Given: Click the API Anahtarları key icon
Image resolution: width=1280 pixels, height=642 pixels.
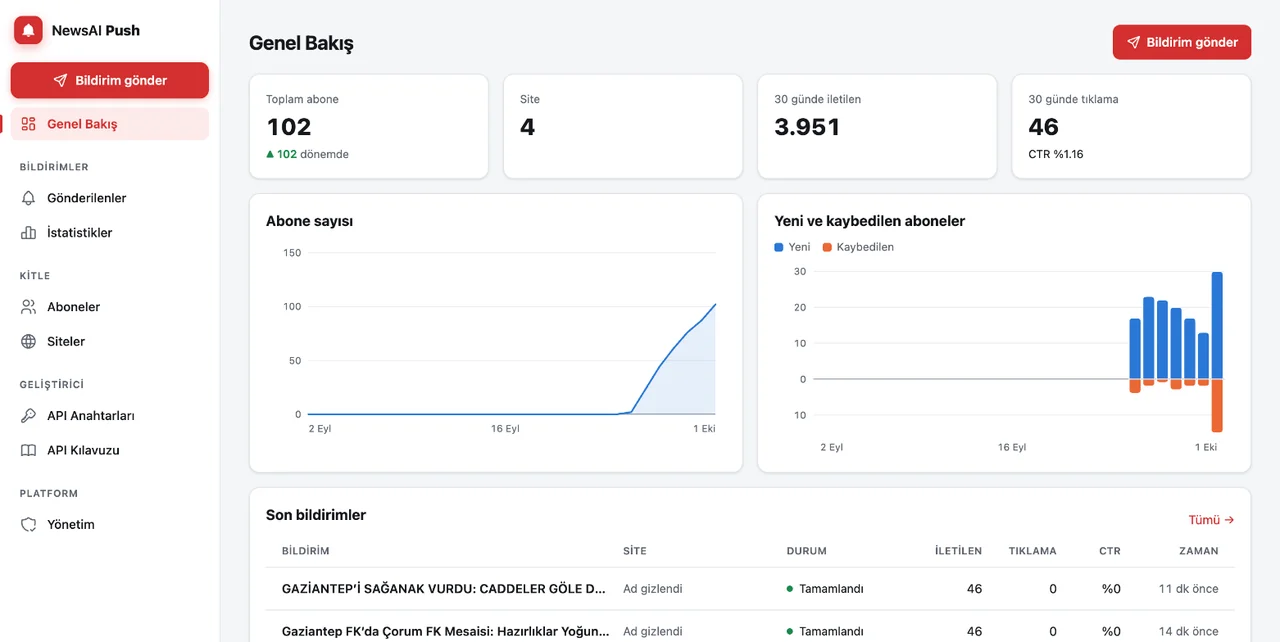Looking at the screenshot, I should [x=29, y=416].
